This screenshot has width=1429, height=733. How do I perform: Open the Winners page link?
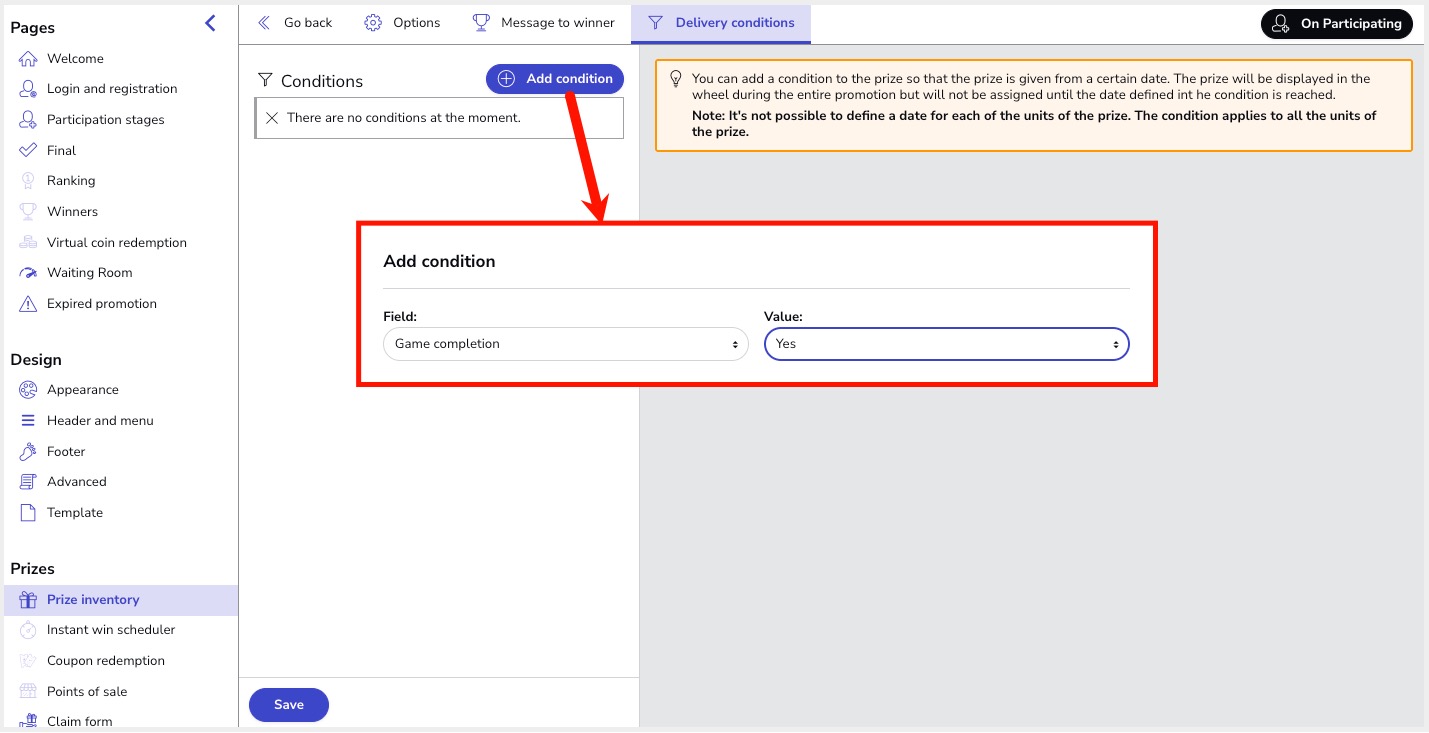click(x=72, y=212)
